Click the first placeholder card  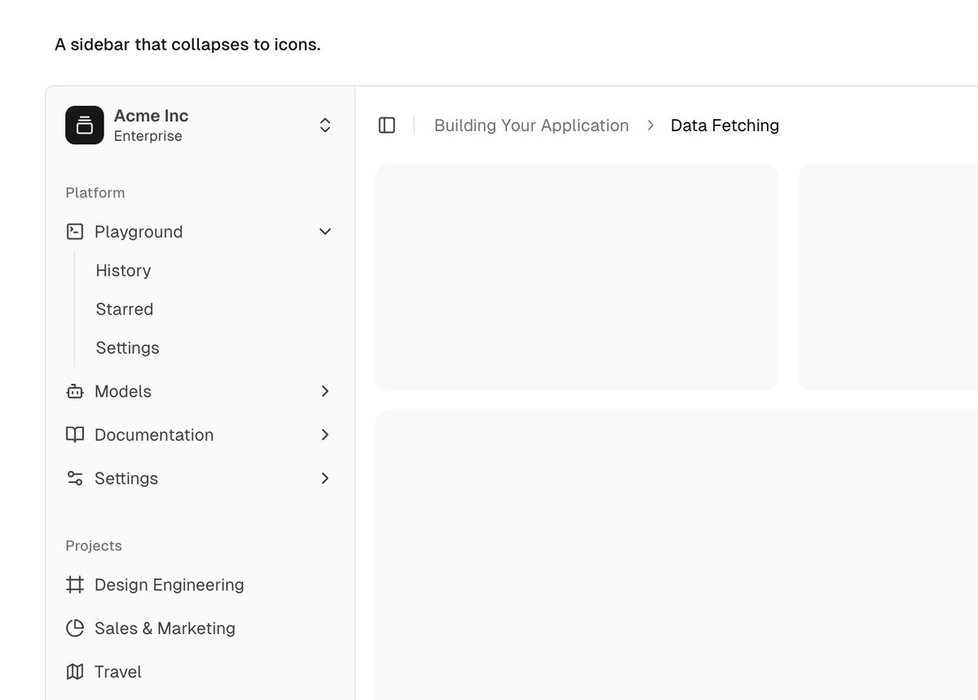point(576,277)
